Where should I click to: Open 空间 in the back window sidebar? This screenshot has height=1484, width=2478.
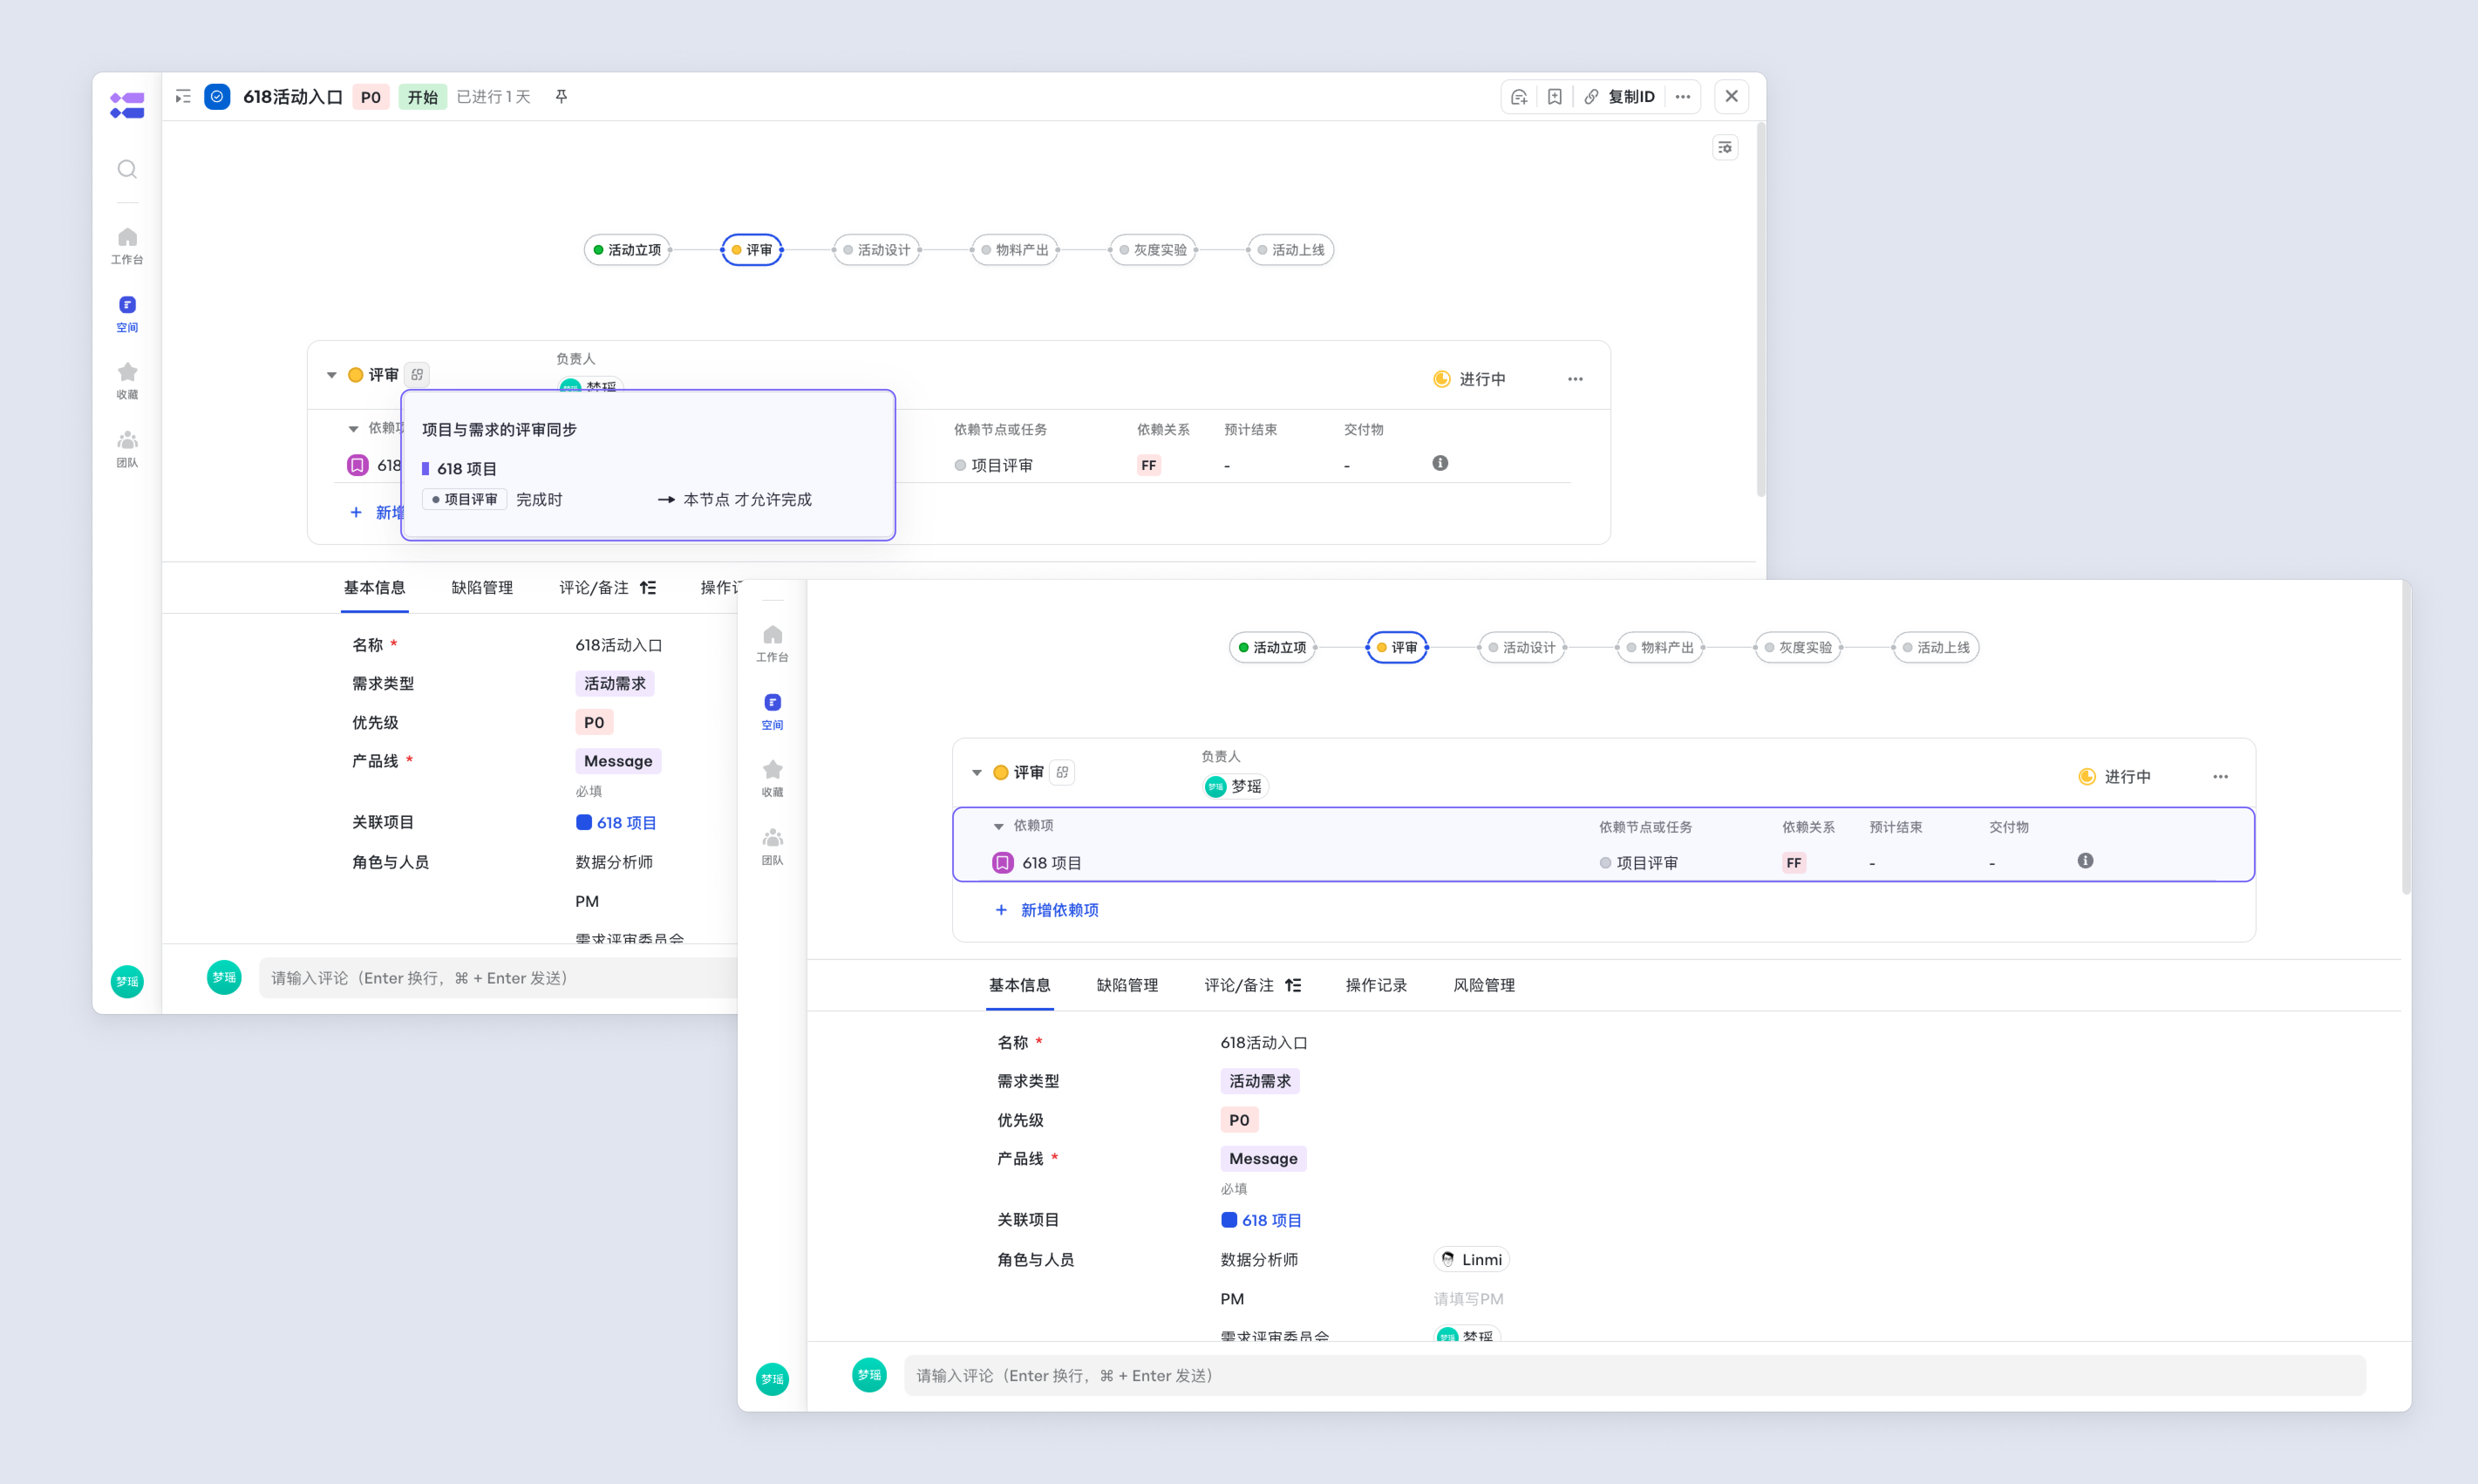click(127, 314)
